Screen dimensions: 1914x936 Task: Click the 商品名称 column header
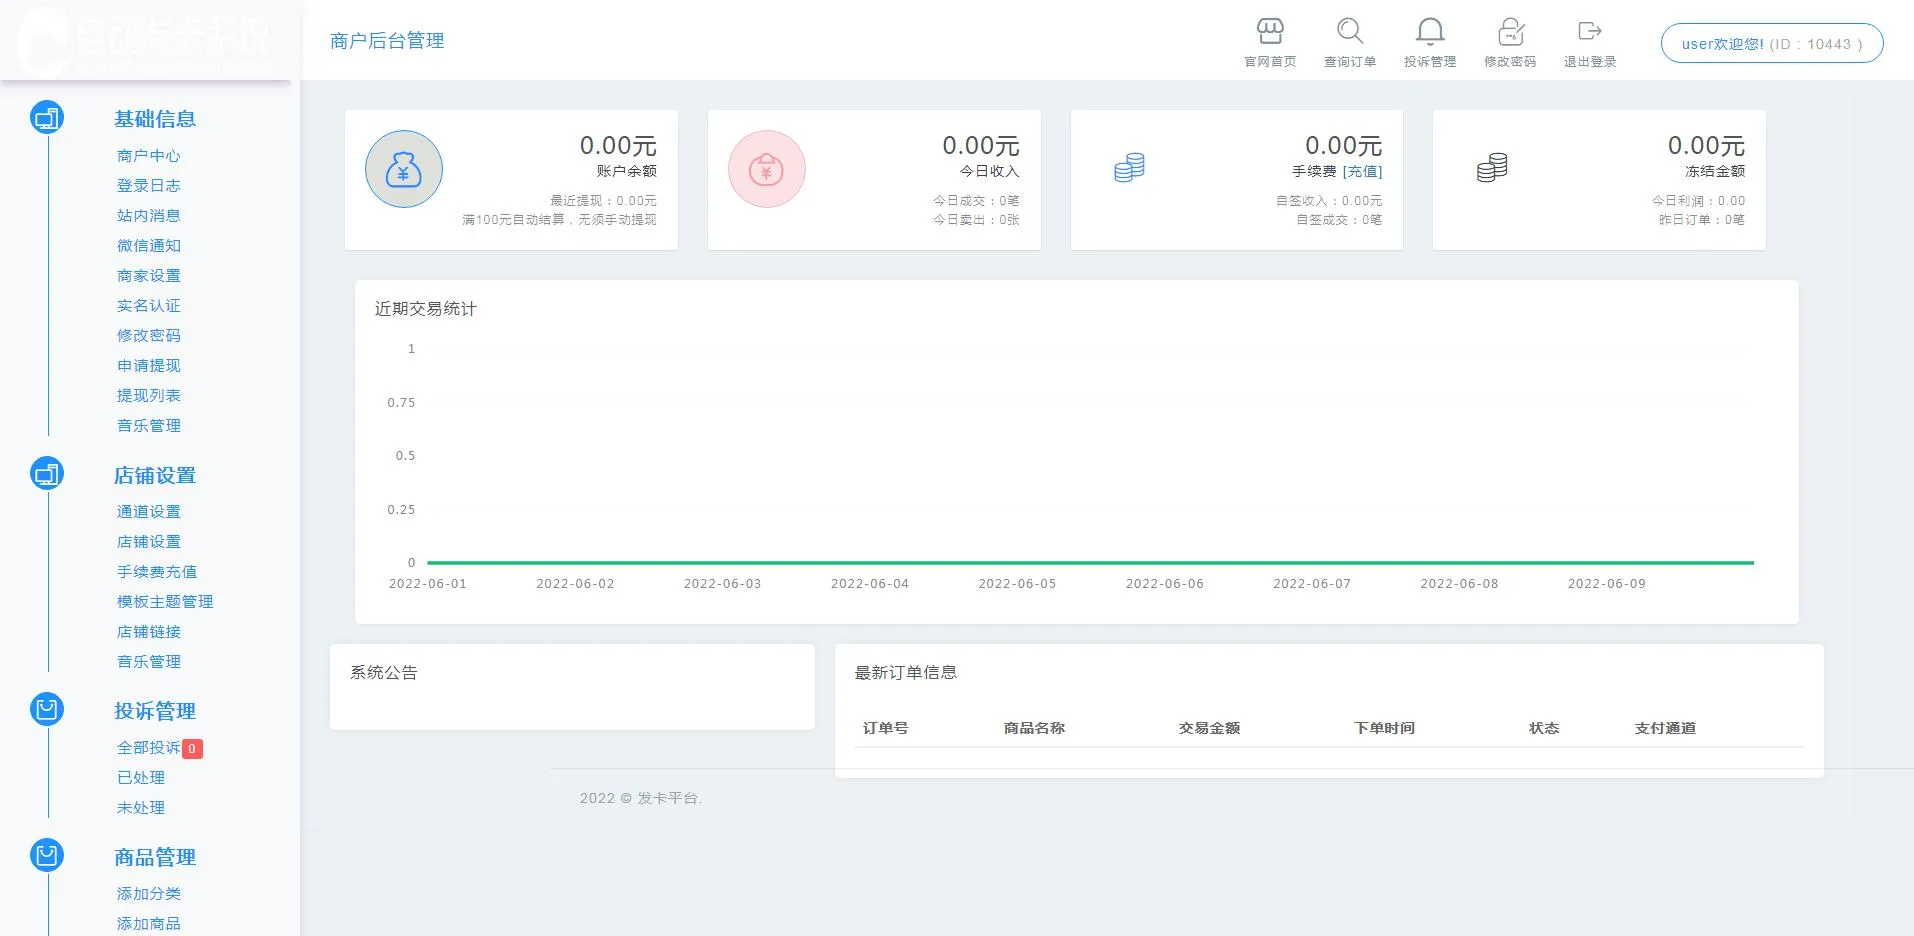click(1034, 728)
